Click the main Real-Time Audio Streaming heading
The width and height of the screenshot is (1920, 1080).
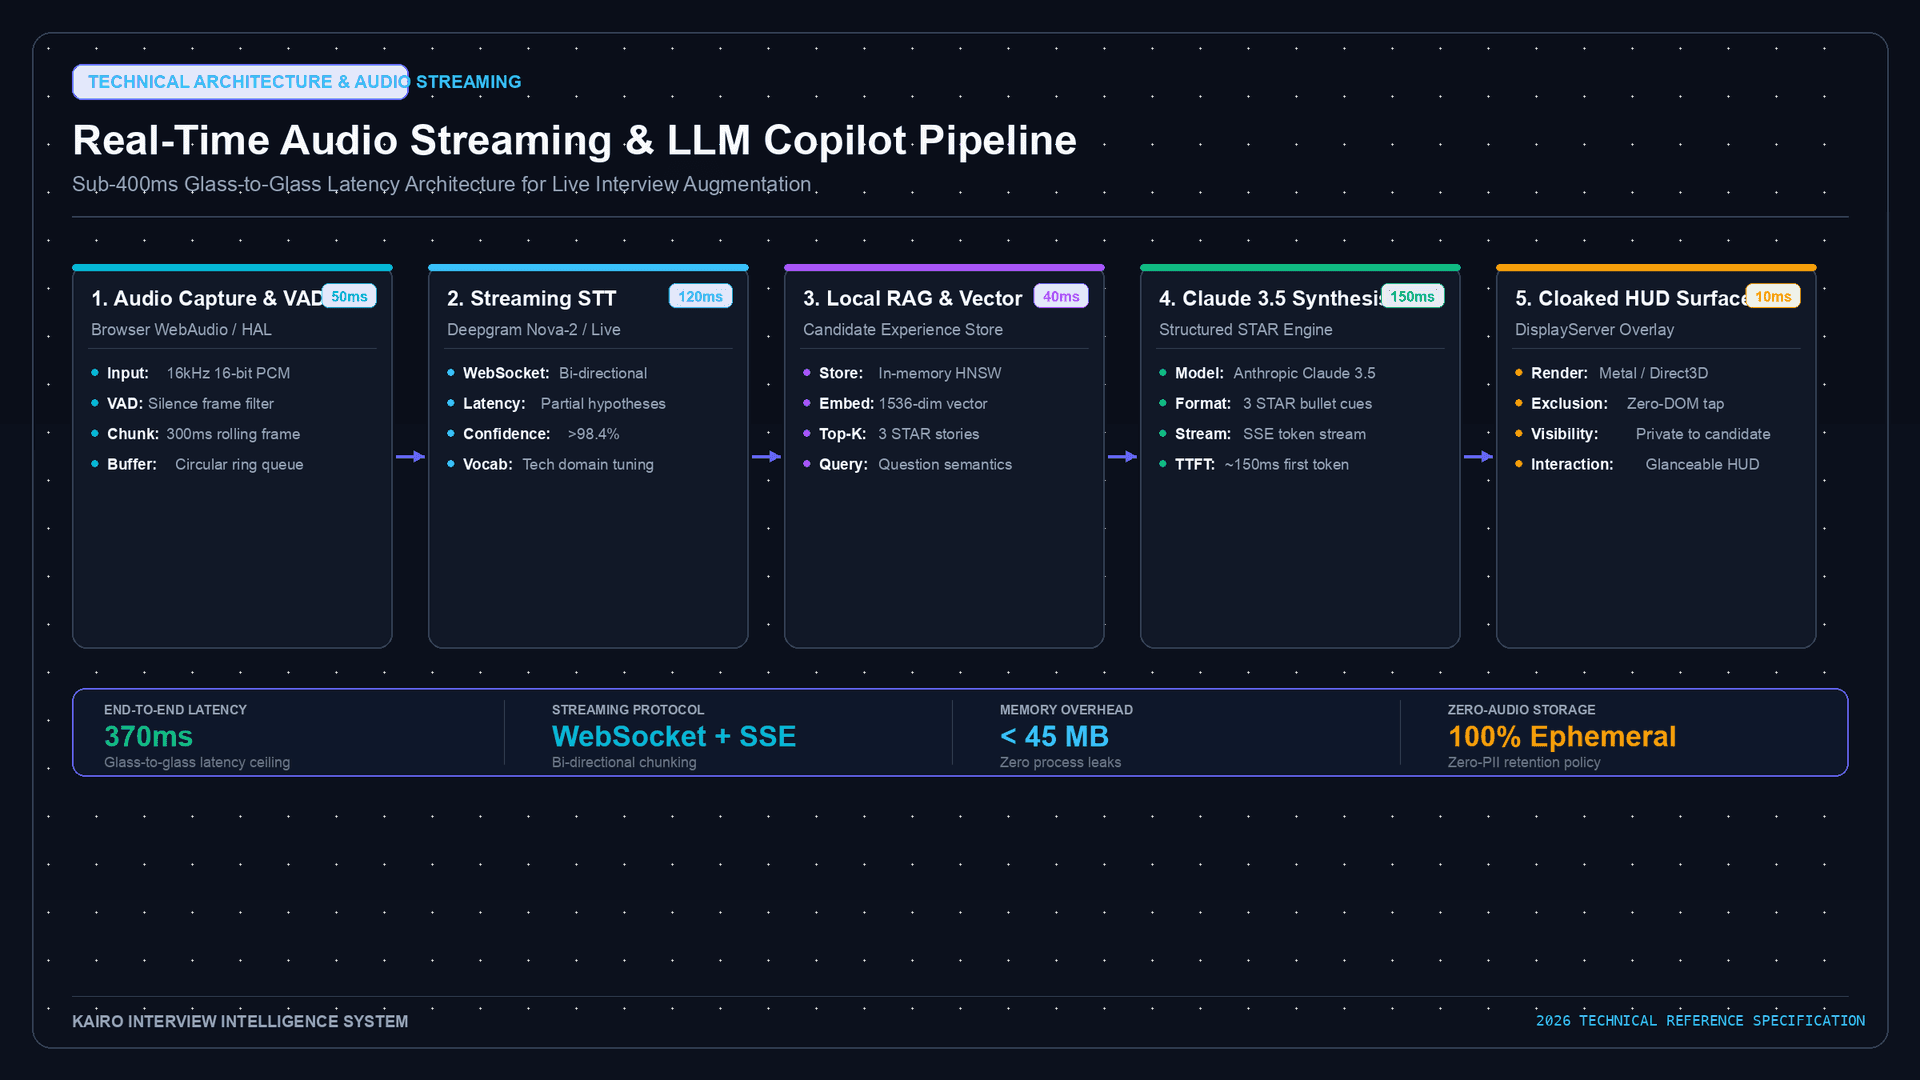(574, 140)
